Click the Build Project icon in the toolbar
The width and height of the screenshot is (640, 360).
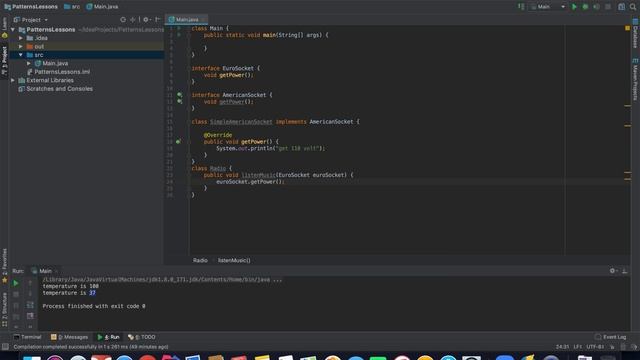(521, 7)
